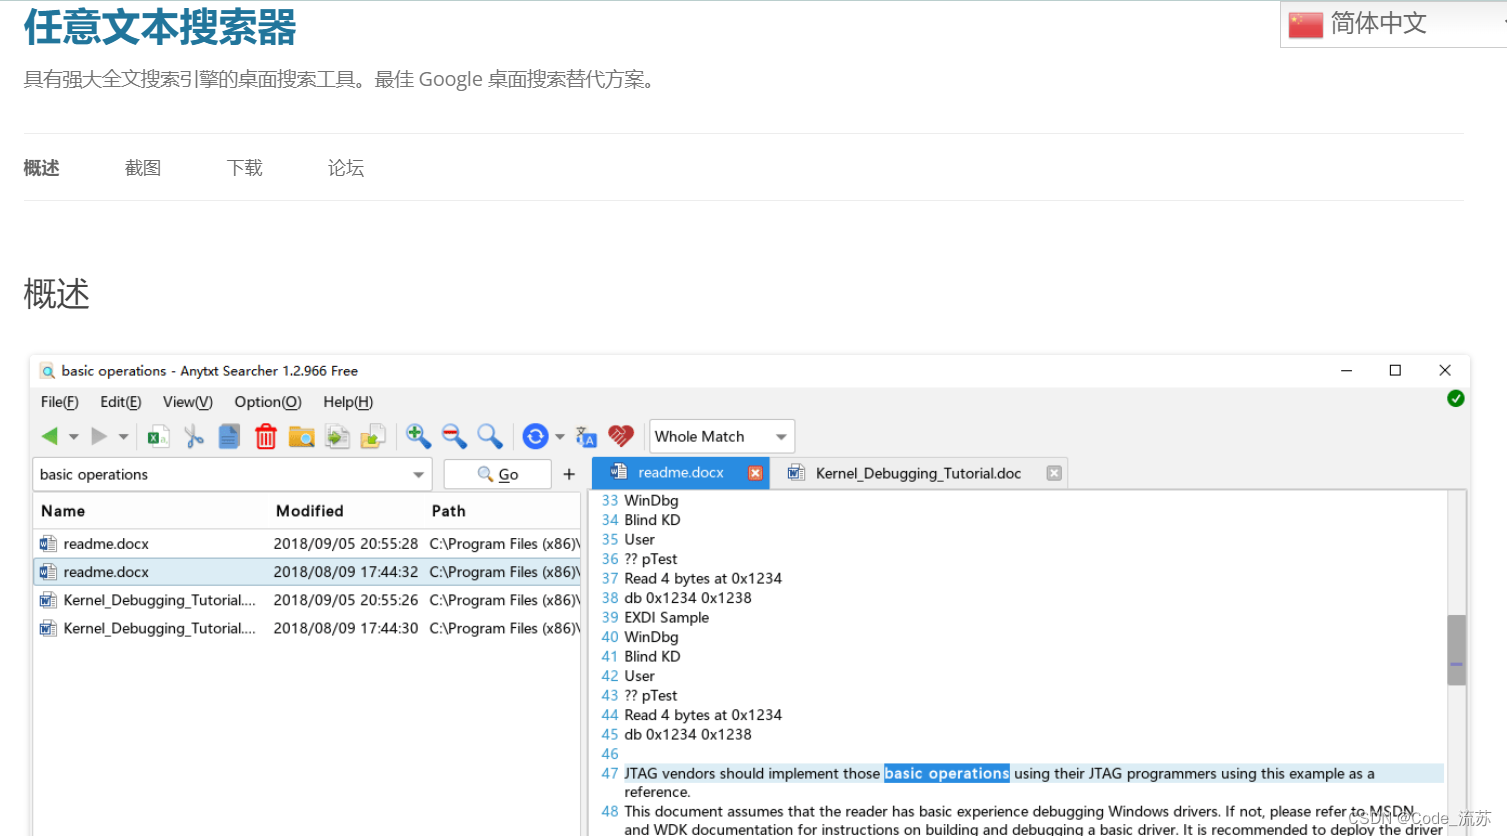Click the preview pane vertical scrollbar thumb
The image size is (1507, 836).
click(x=1457, y=650)
